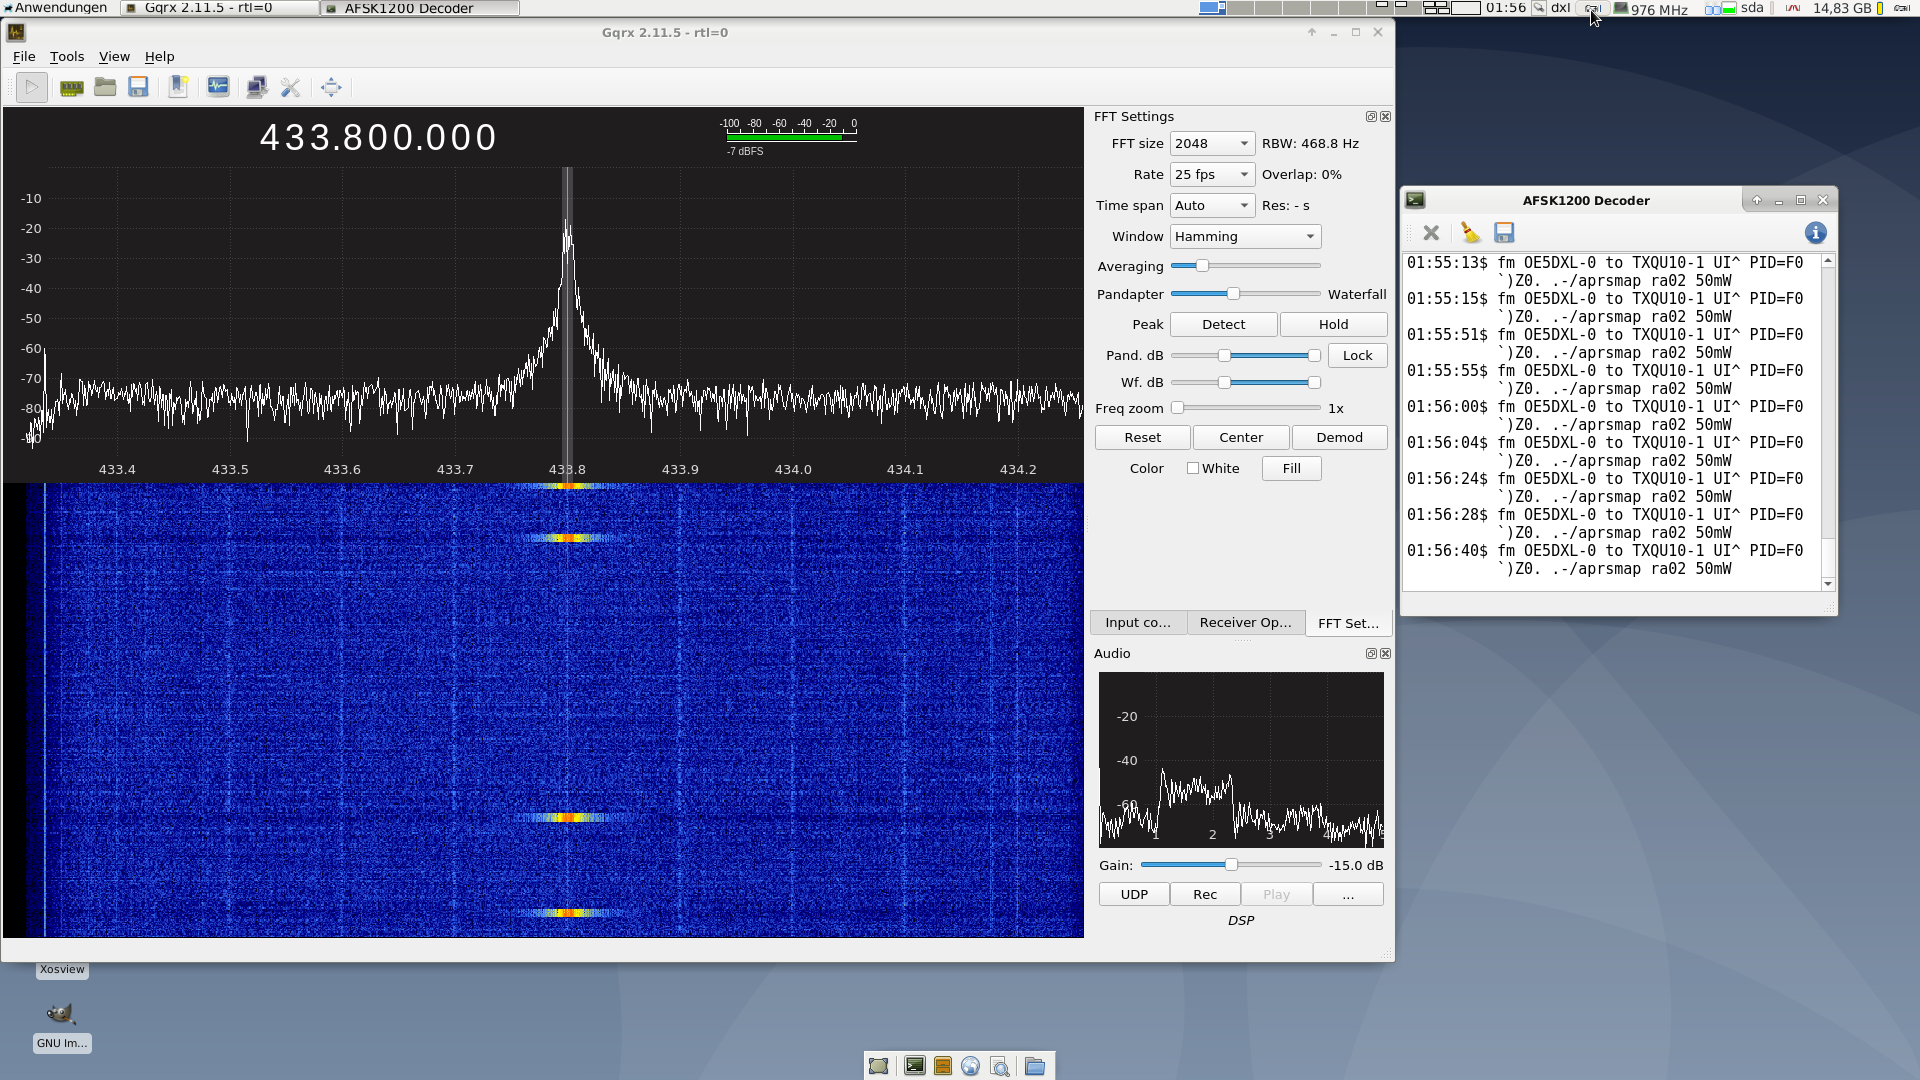Viewport: 1920px width, 1080px height.
Task: Switch to the Input controls tab
Action: point(1138,623)
